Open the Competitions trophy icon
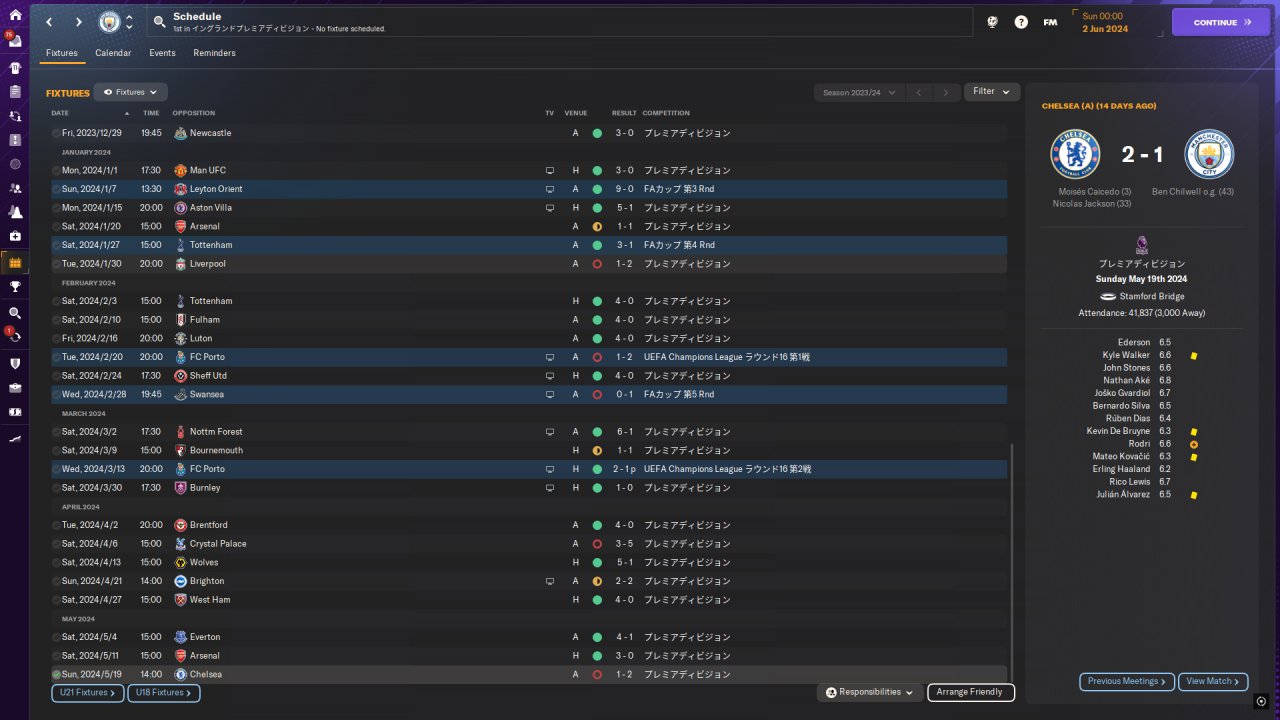This screenshot has height=720, width=1280. click(15, 287)
